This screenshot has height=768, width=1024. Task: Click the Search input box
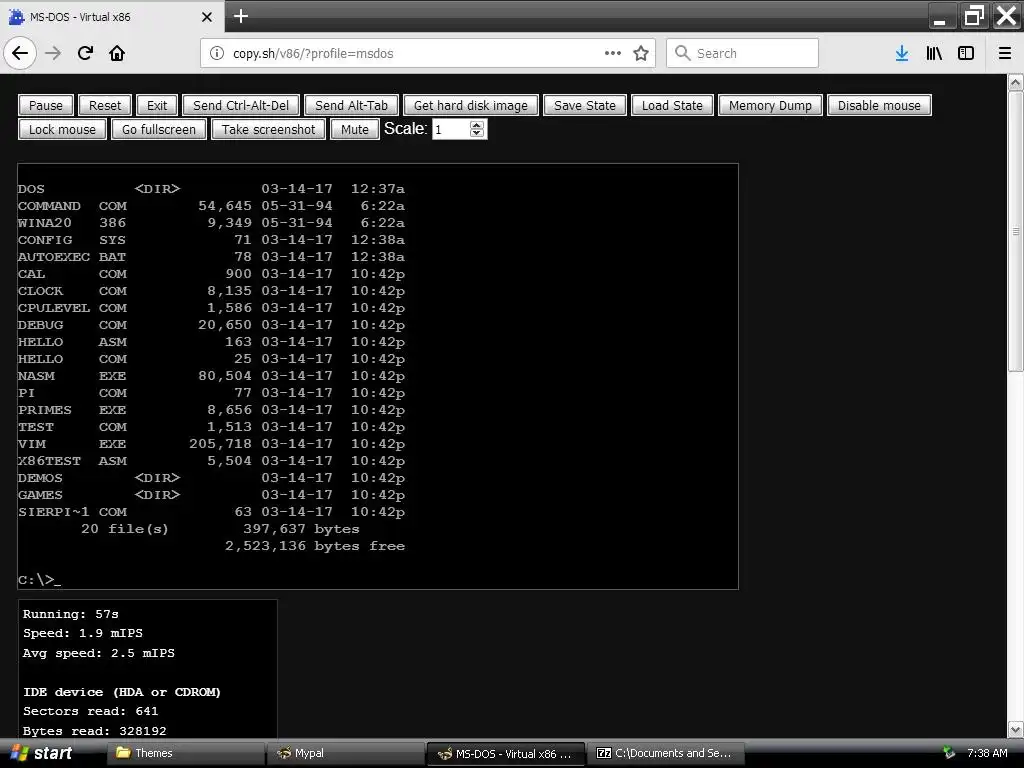click(x=743, y=54)
